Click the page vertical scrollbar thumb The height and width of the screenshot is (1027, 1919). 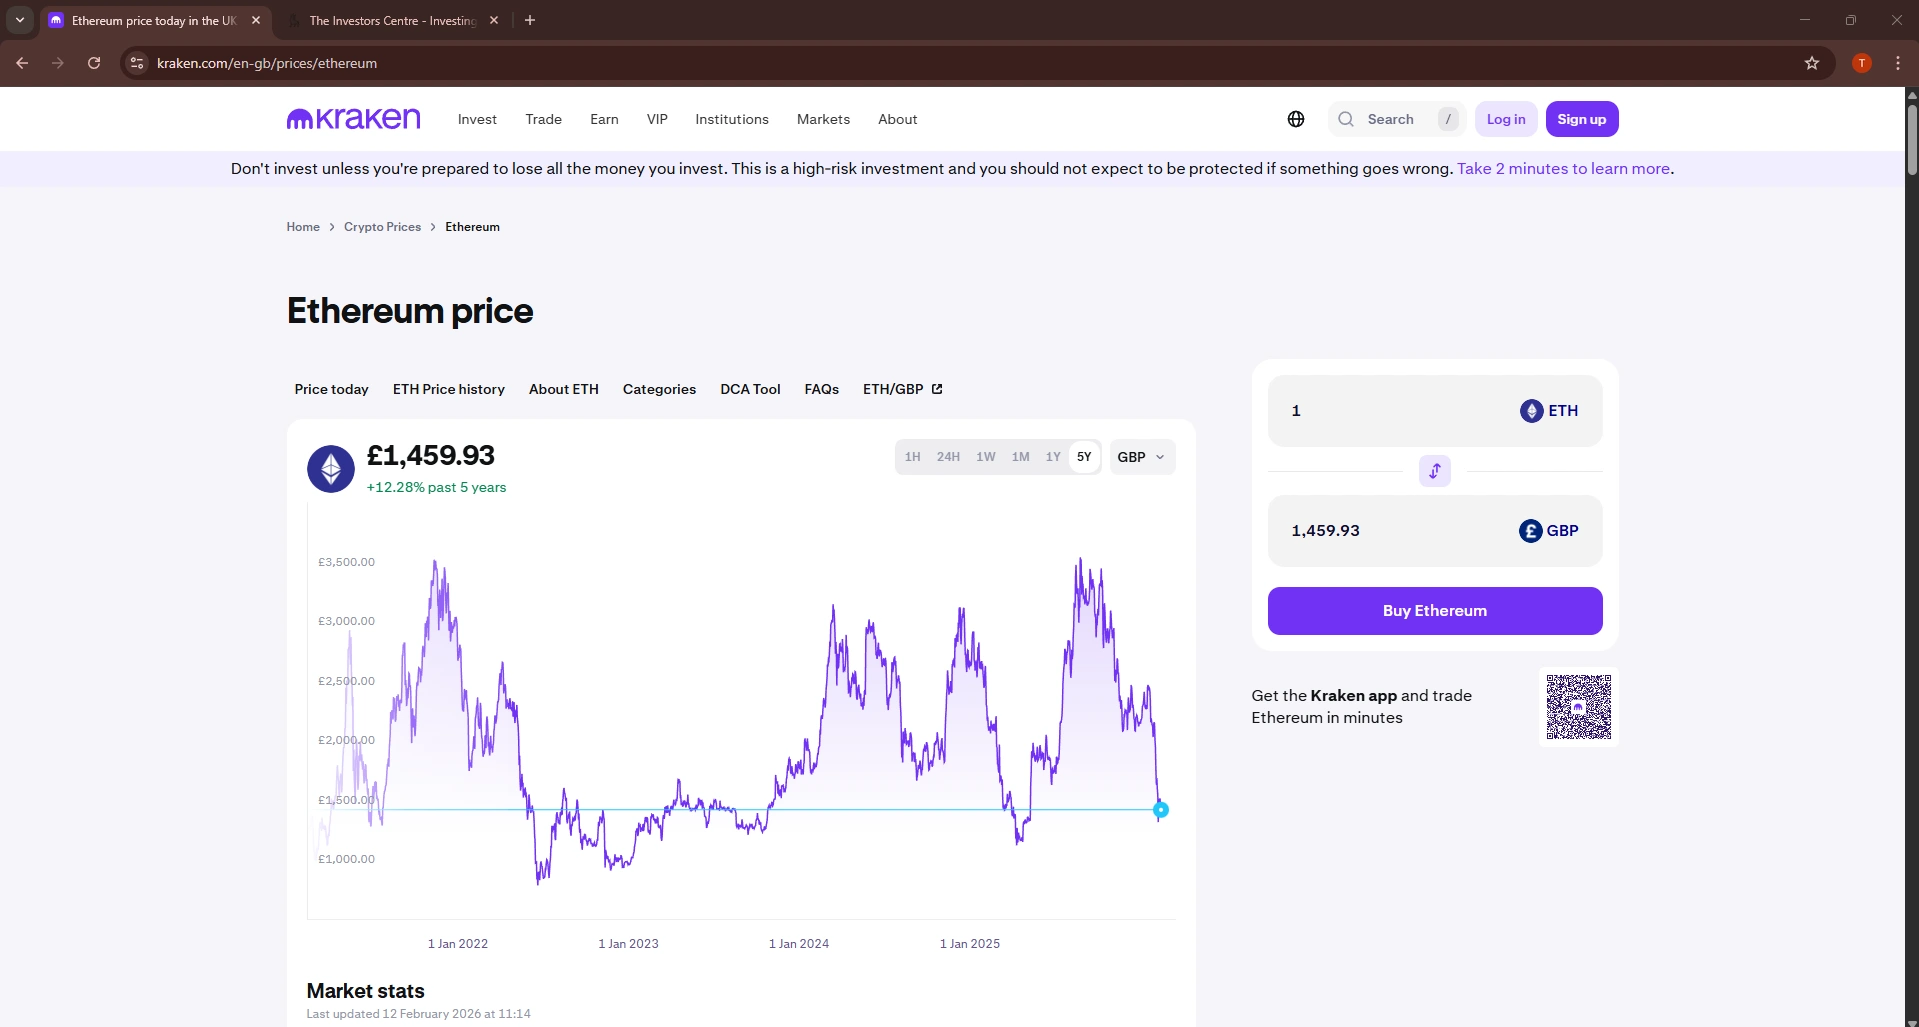tap(1912, 140)
